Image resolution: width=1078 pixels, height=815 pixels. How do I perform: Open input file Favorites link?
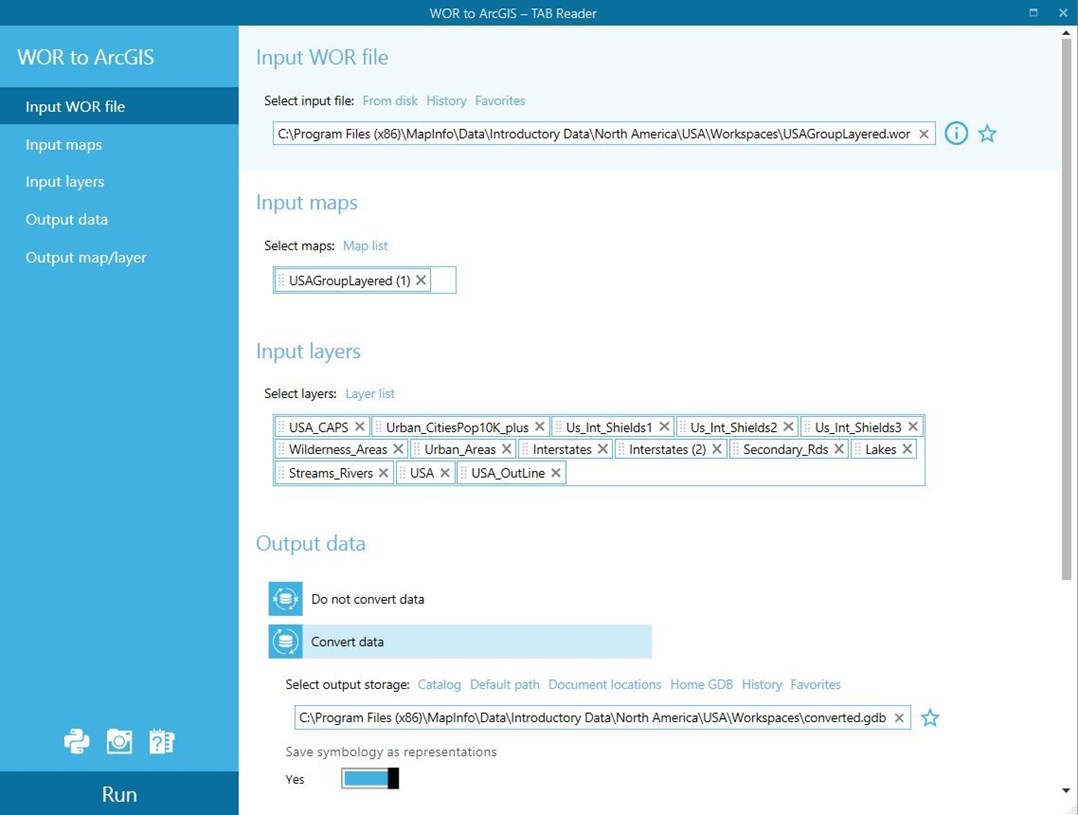click(x=500, y=100)
